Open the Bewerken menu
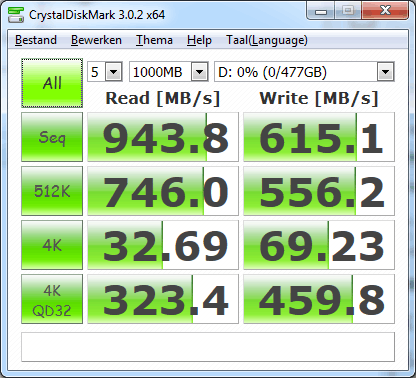Image resolution: width=416 pixels, height=378 pixels. click(x=96, y=40)
